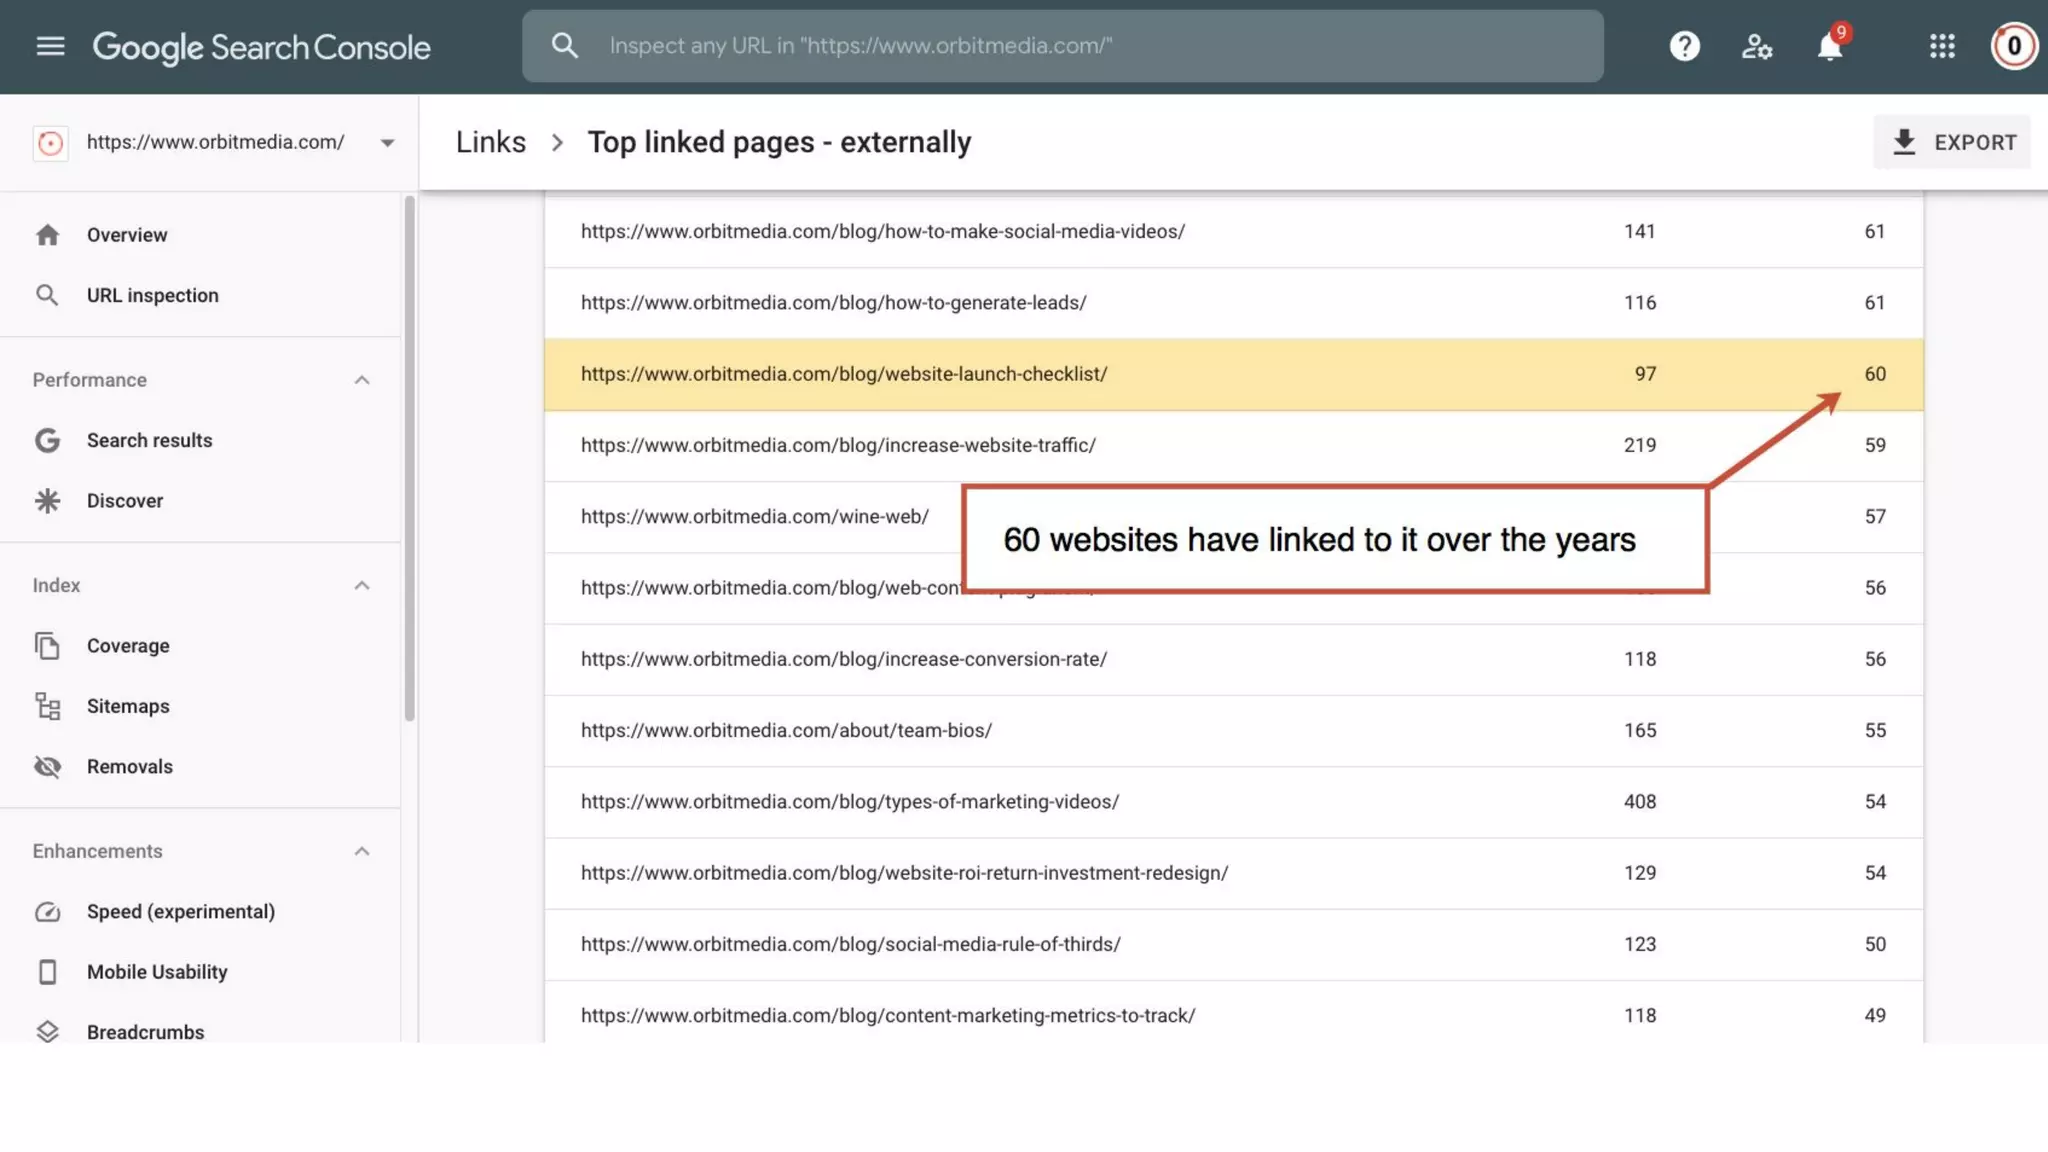The height and width of the screenshot is (1152, 2048).
Task: Click the Removals eye-slash icon
Action: (x=47, y=767)
